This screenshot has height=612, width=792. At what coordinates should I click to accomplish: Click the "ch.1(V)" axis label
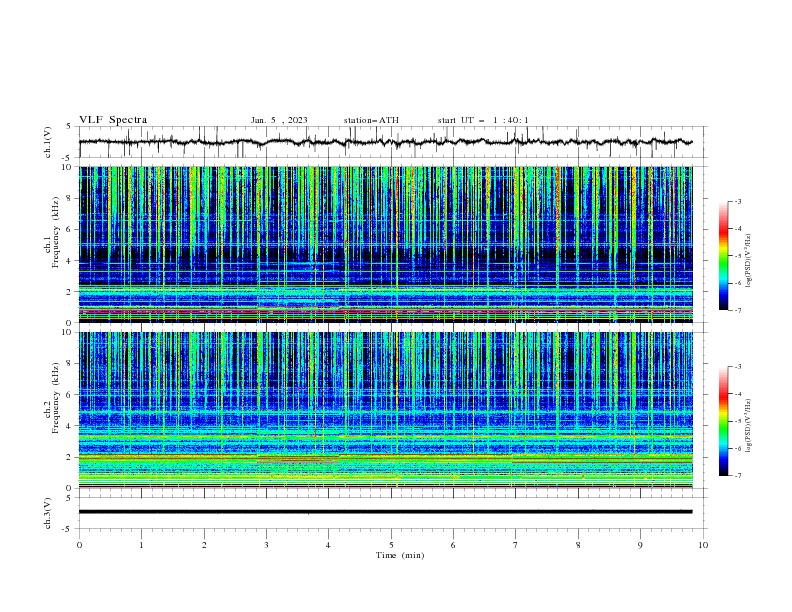[48, 142]
